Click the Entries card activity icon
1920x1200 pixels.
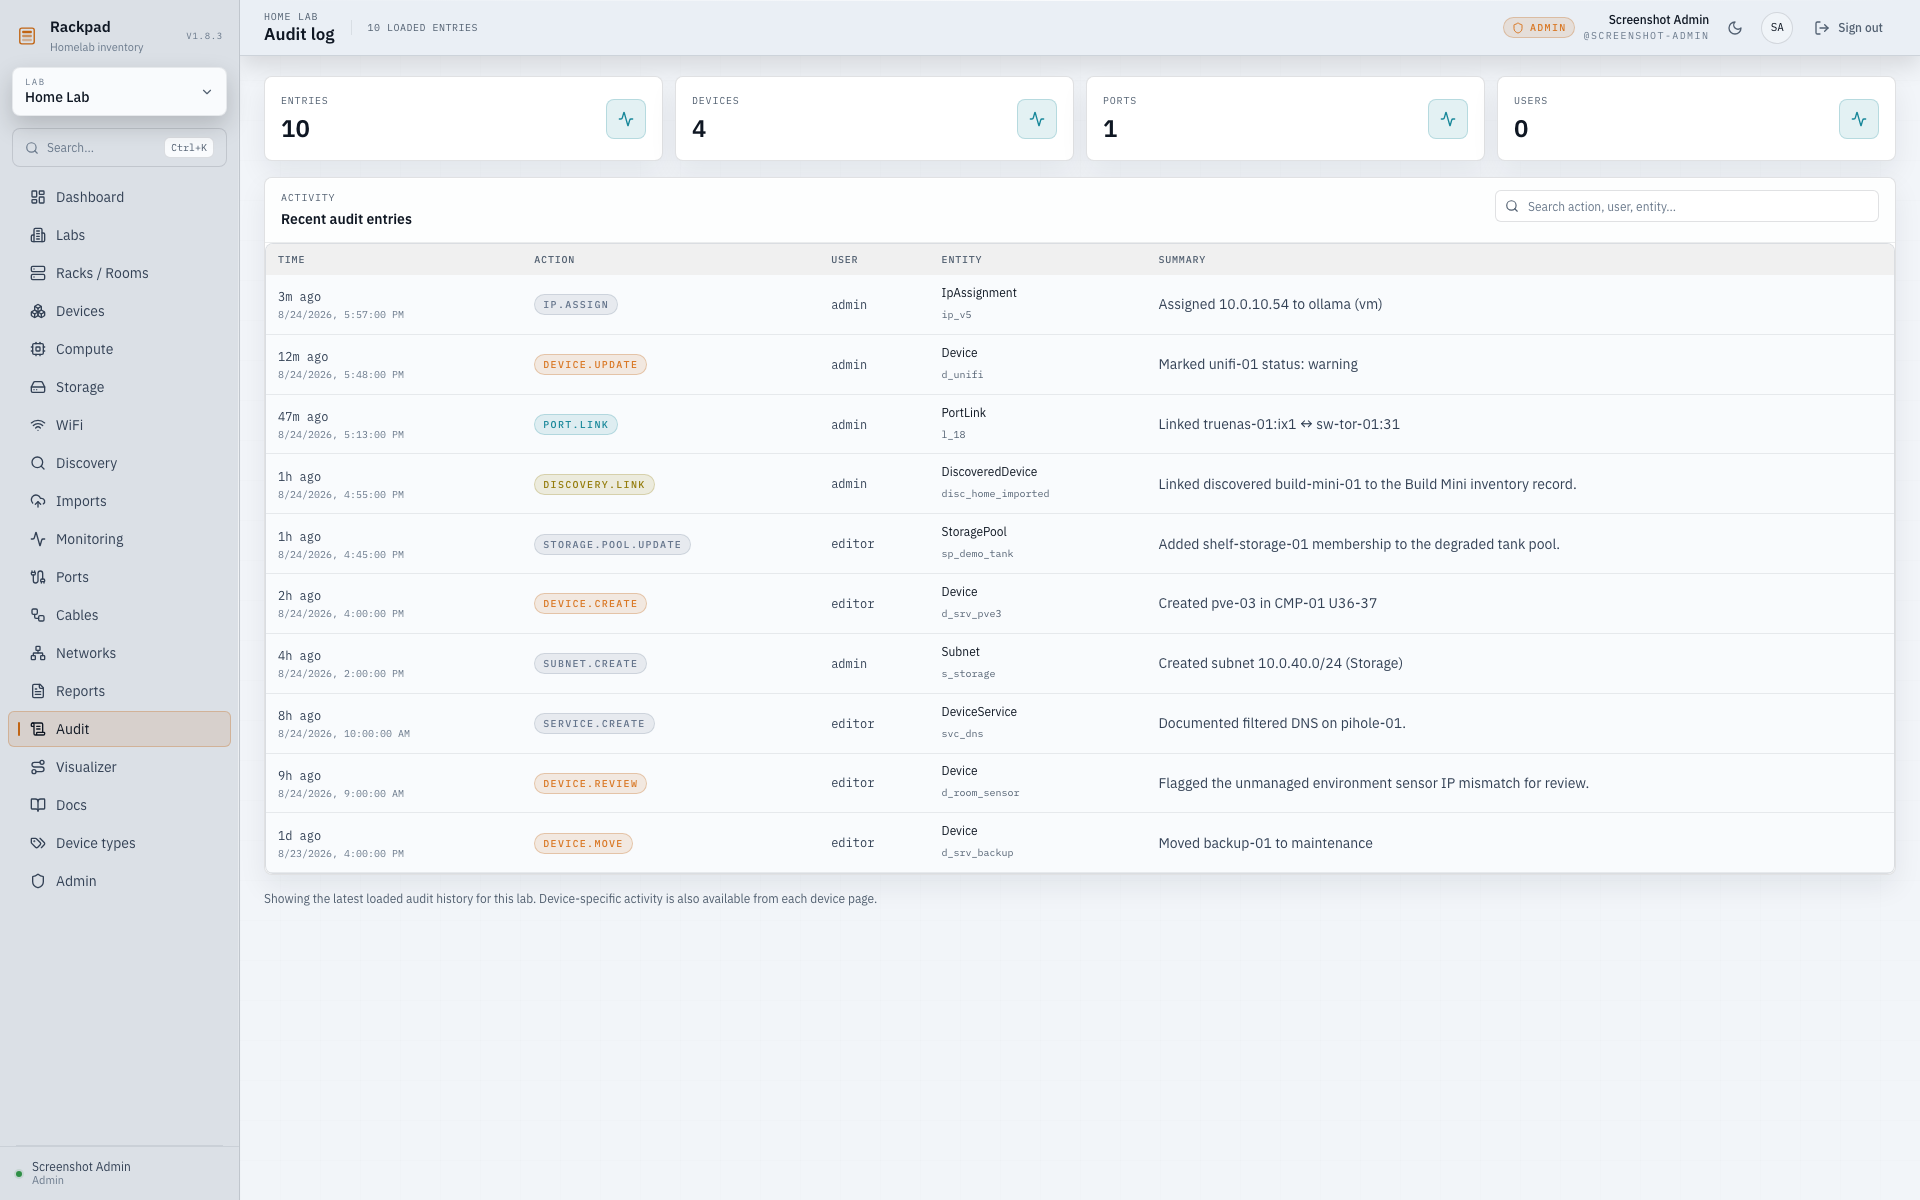click(x=626, y=119)
